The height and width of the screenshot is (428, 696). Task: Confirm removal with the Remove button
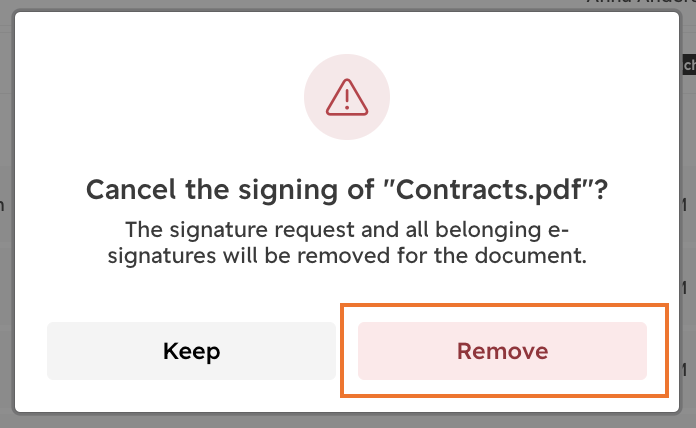[502, 351]
